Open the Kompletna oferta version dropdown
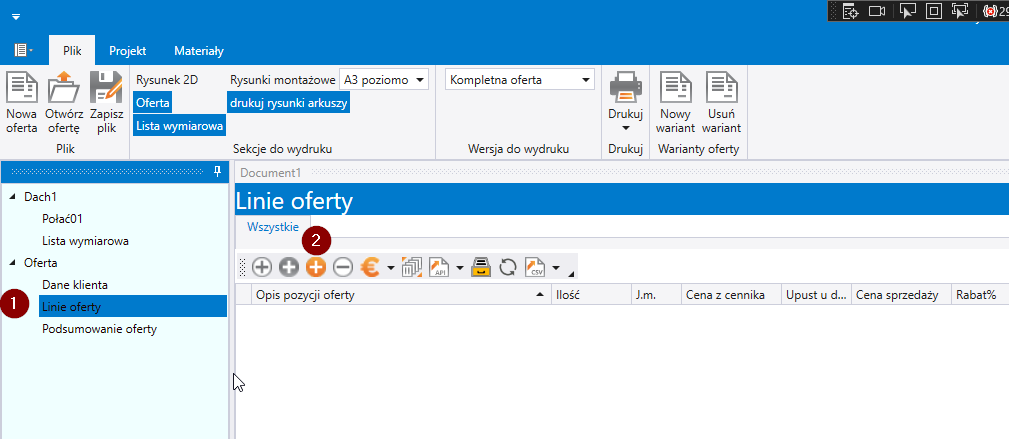The image size is (1009, 439). [x=520, y=79]
